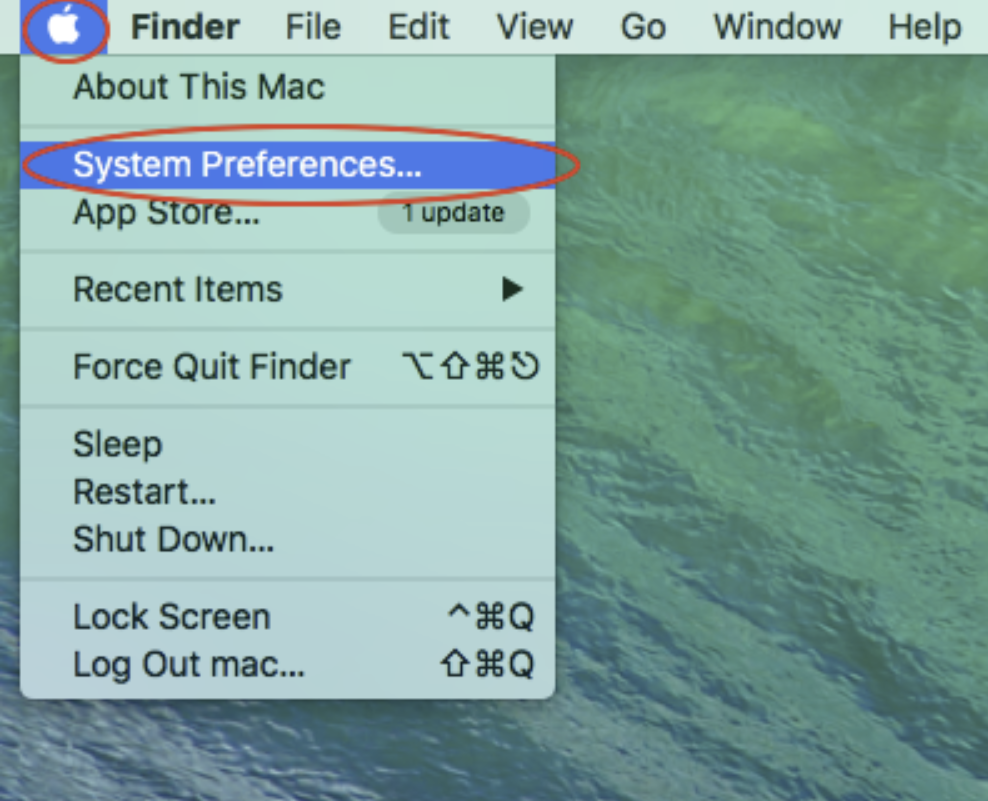988x801 pixels.
Task: Expand the Recent Items submenu
Action: 288,289
